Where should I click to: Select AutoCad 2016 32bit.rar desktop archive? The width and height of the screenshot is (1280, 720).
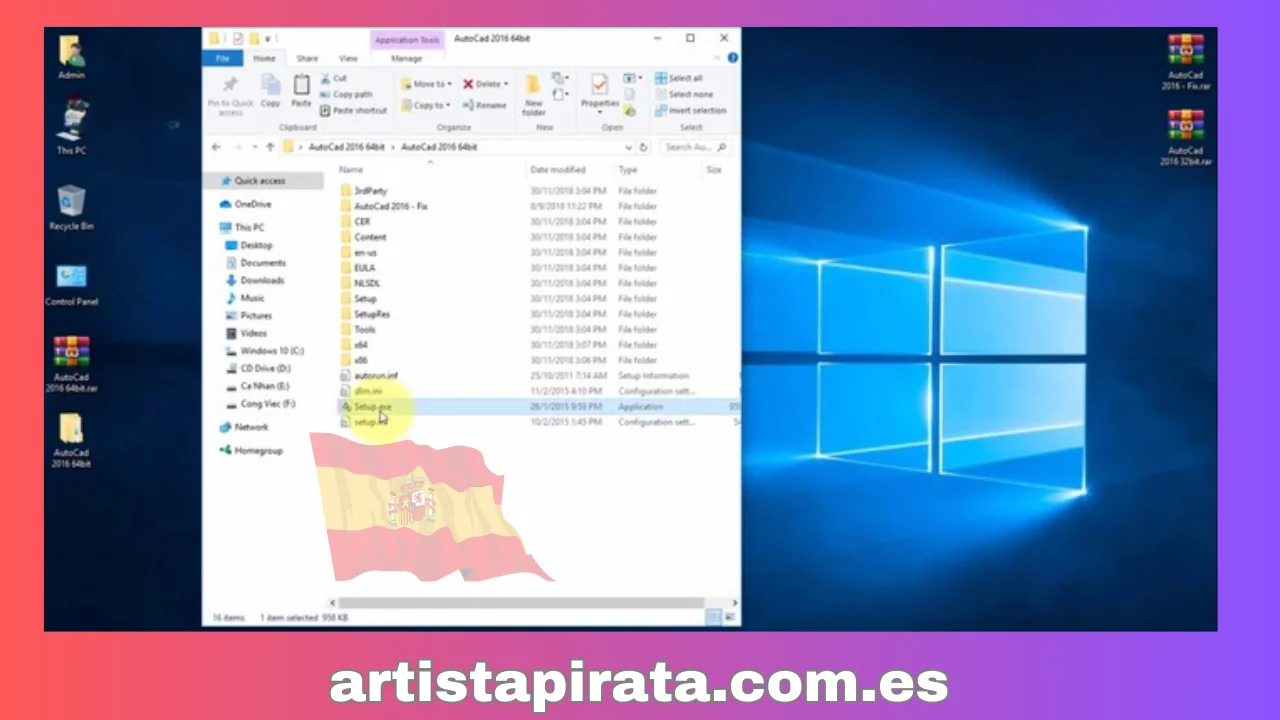(1186, 138)
